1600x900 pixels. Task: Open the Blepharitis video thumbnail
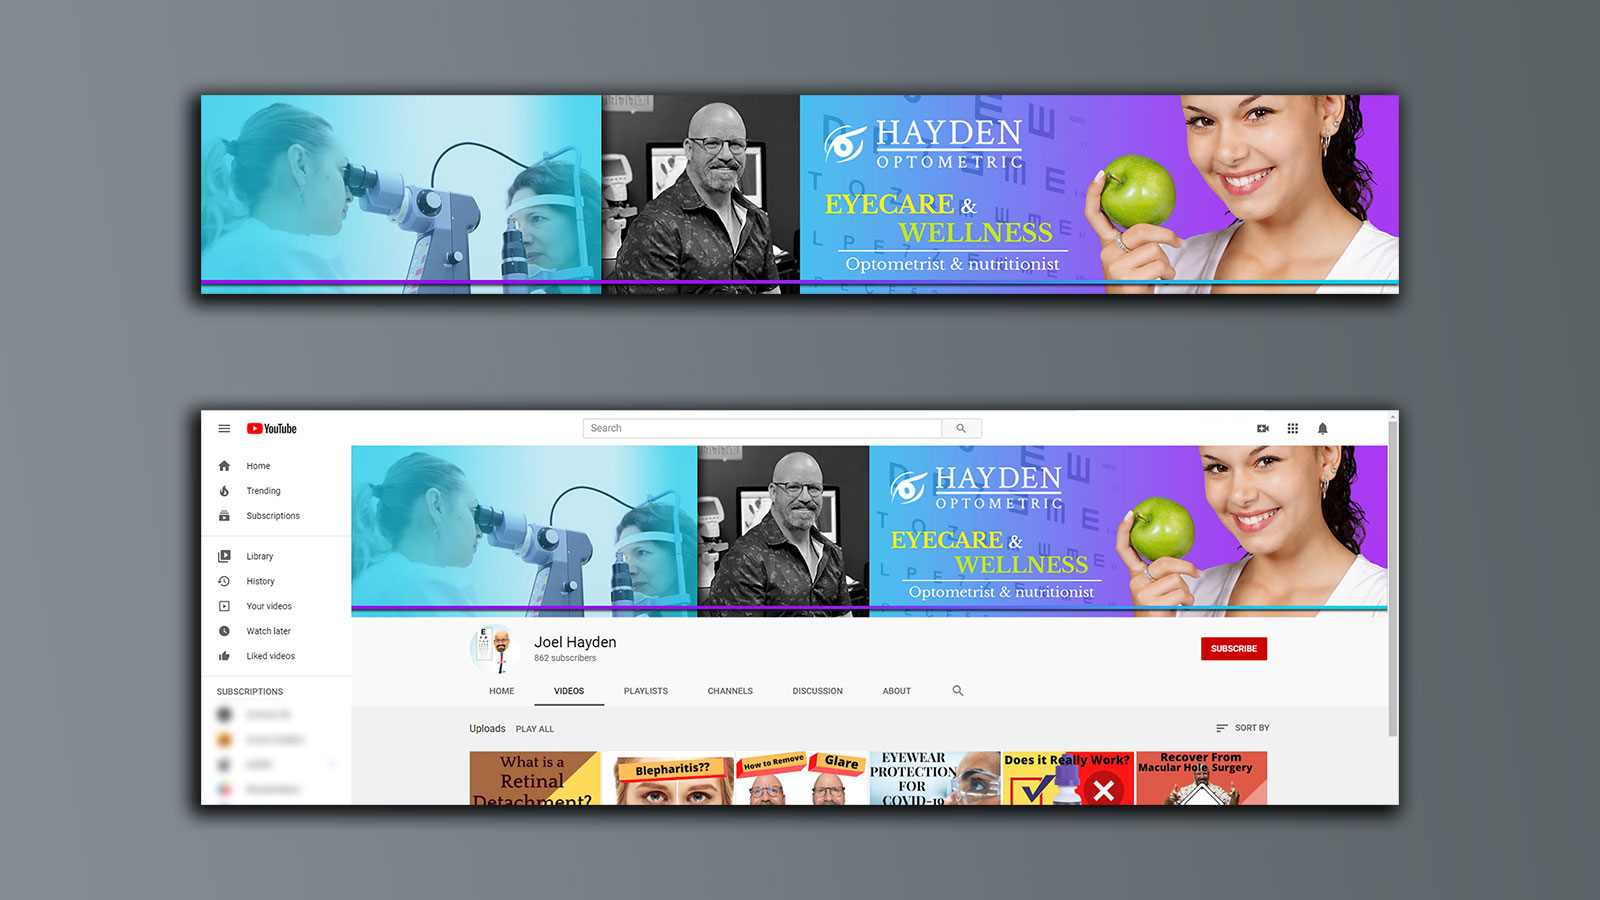[669, 778]
